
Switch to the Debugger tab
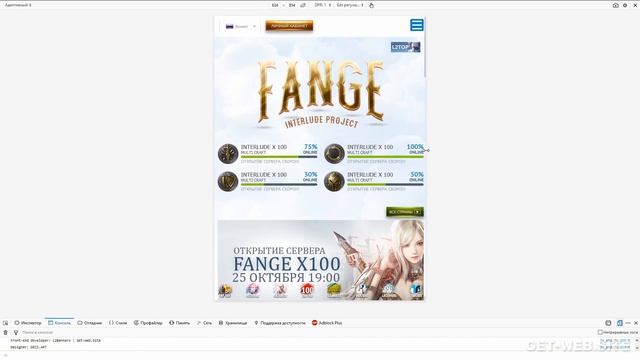[90, 323]
